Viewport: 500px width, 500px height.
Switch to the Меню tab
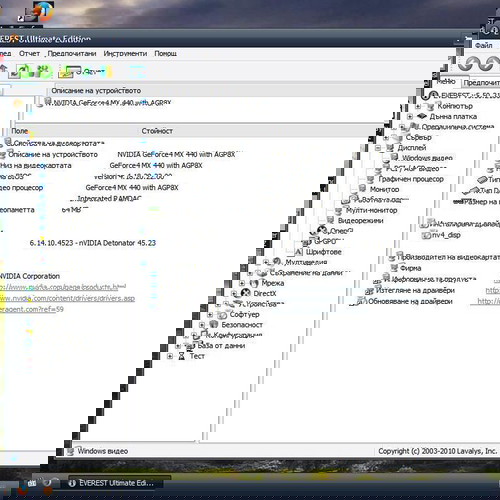(x=447, y=81)
